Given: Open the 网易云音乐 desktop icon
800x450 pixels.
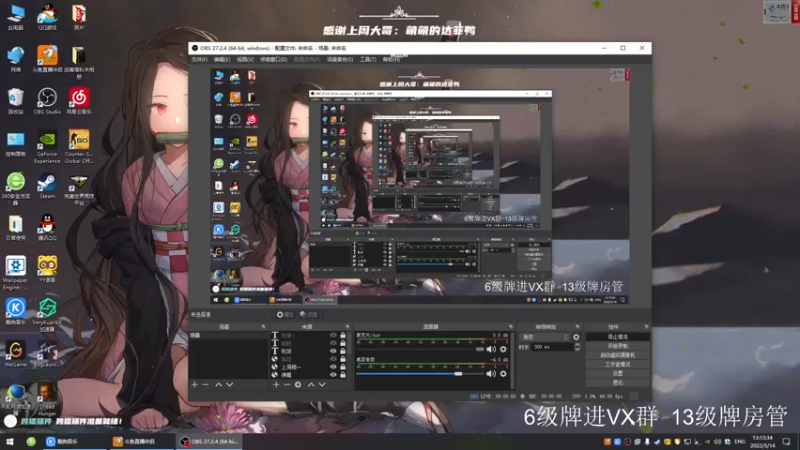Looking at the screenshot, I should pyautogui.click(x=79, y=101).
